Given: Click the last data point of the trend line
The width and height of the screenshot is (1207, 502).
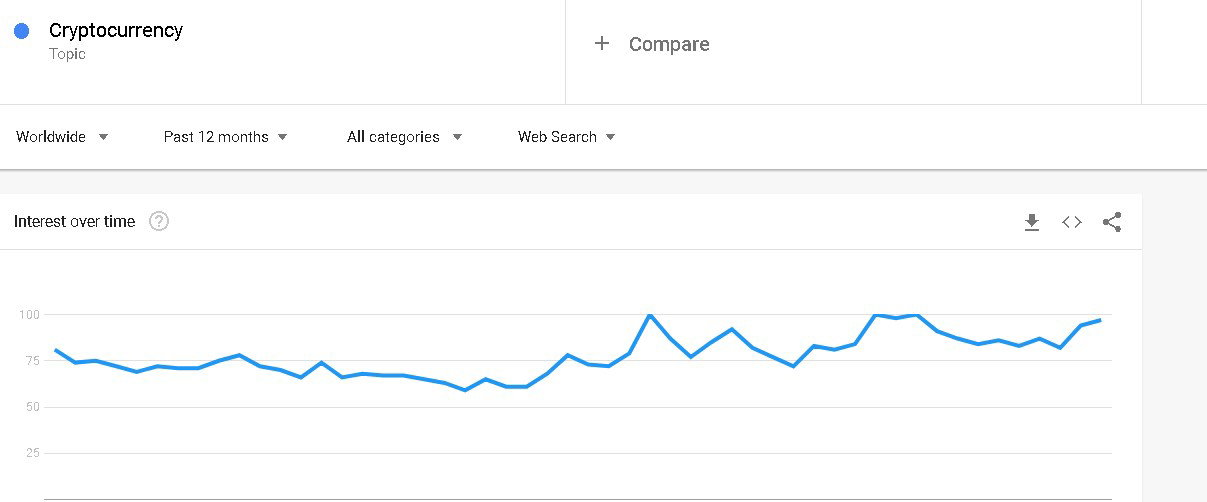Looking at the screenshot, I should [1100, 320].
